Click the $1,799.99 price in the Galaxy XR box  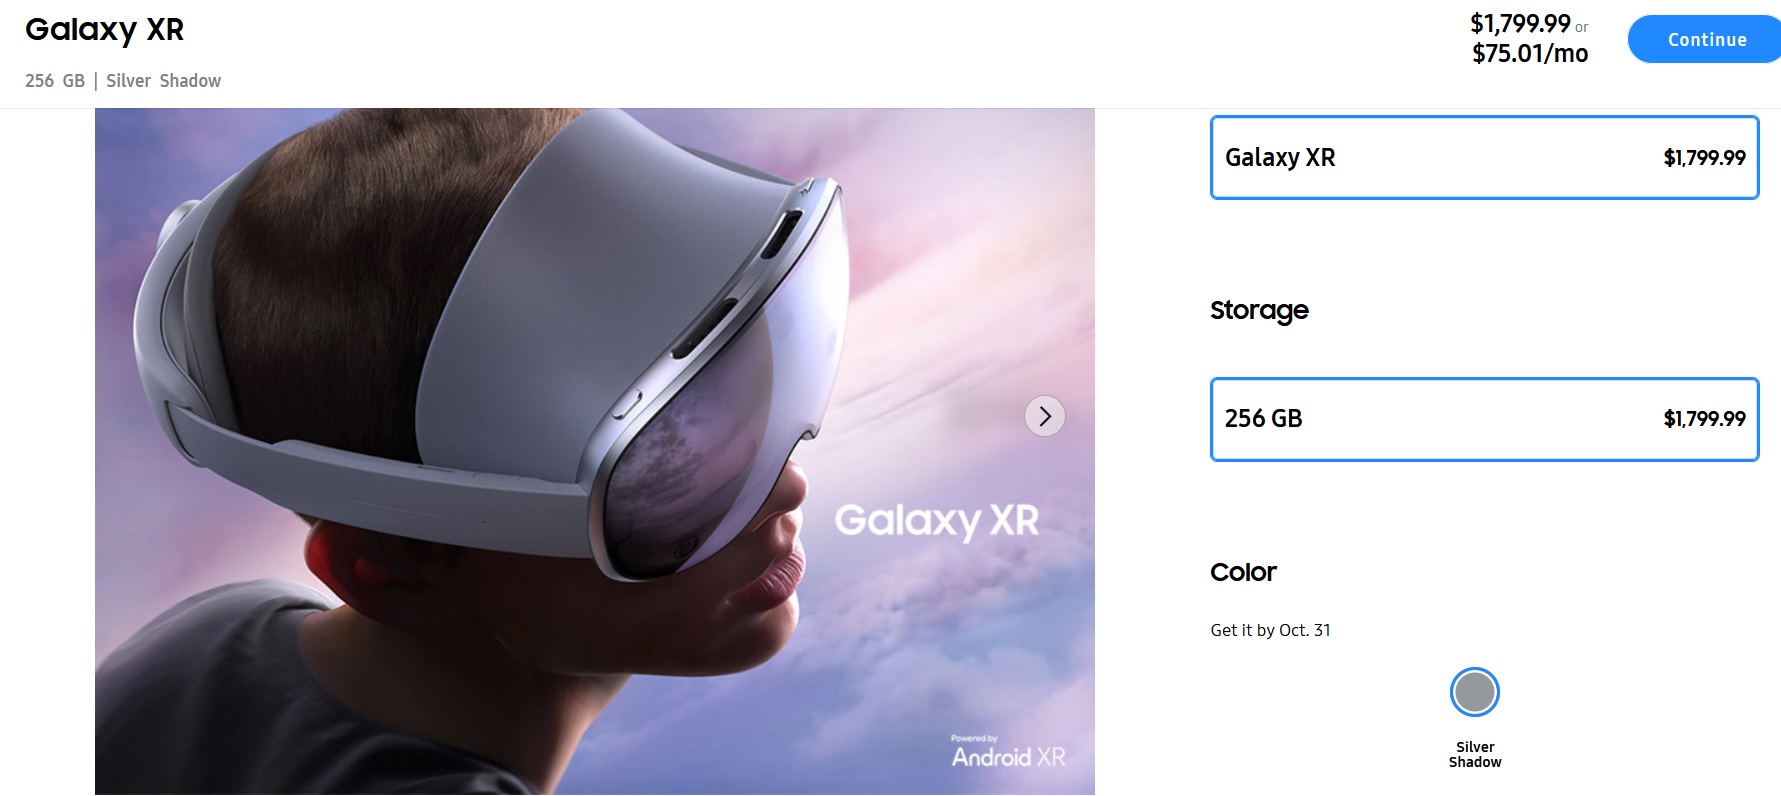click(1704, 158)
